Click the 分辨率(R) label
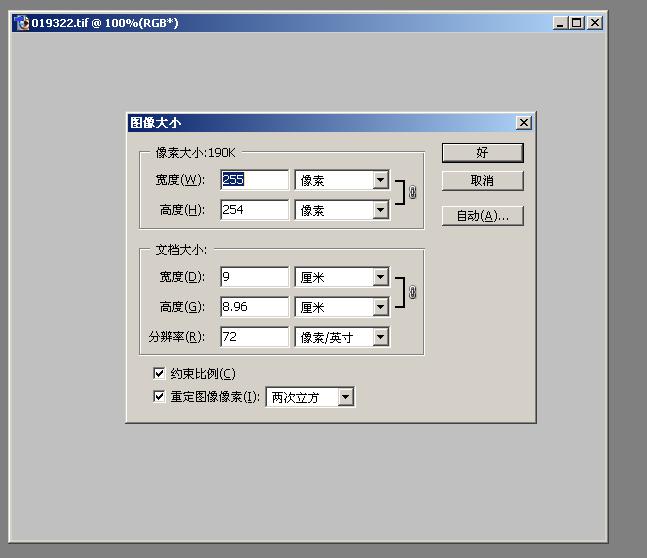 (x=177, y=337)
